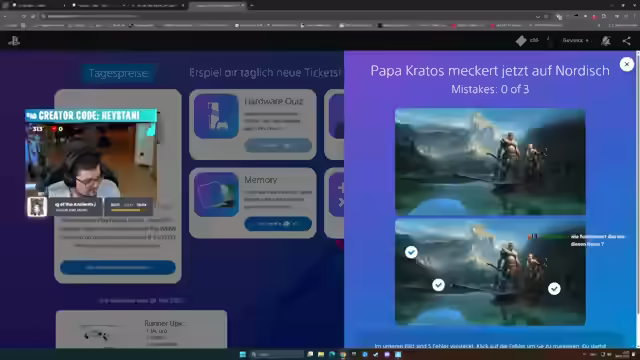
Task: Click the checkmark near the boat oar
Action: pos(438,284)
